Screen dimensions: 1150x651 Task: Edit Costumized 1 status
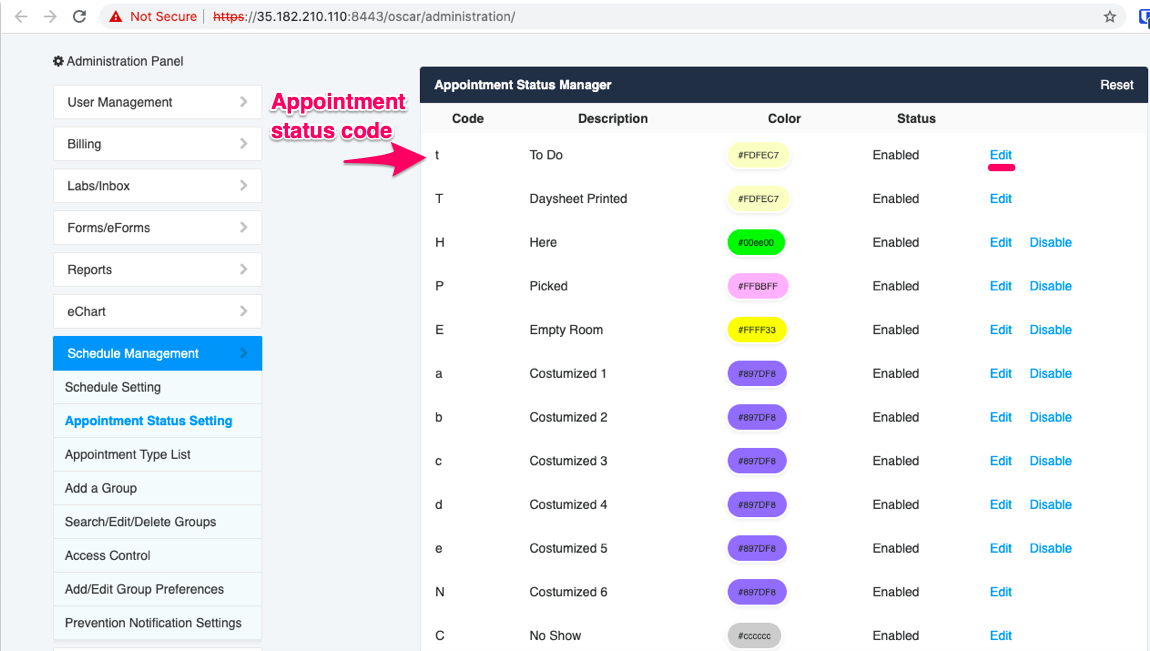[1000, 373]
